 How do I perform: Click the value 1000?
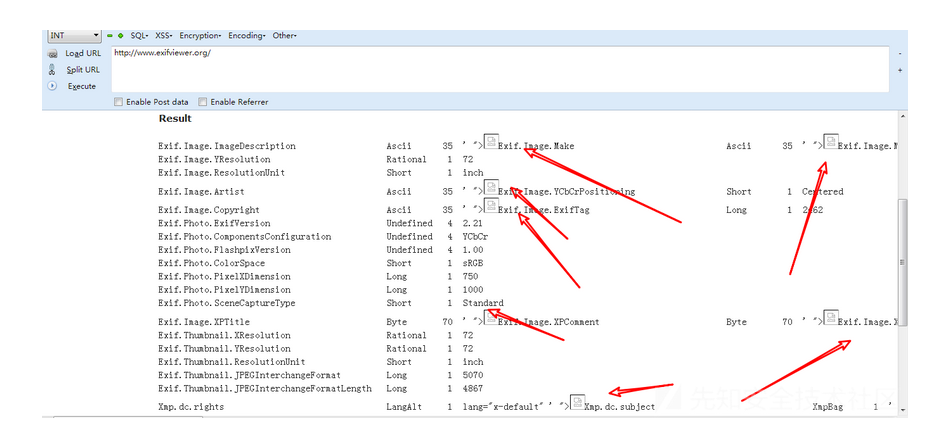point(473,289)
